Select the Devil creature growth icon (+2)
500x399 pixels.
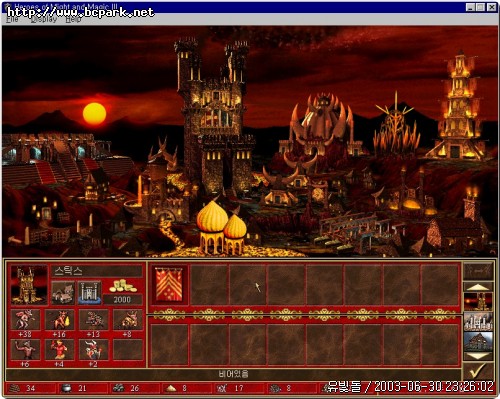[94, 350]
